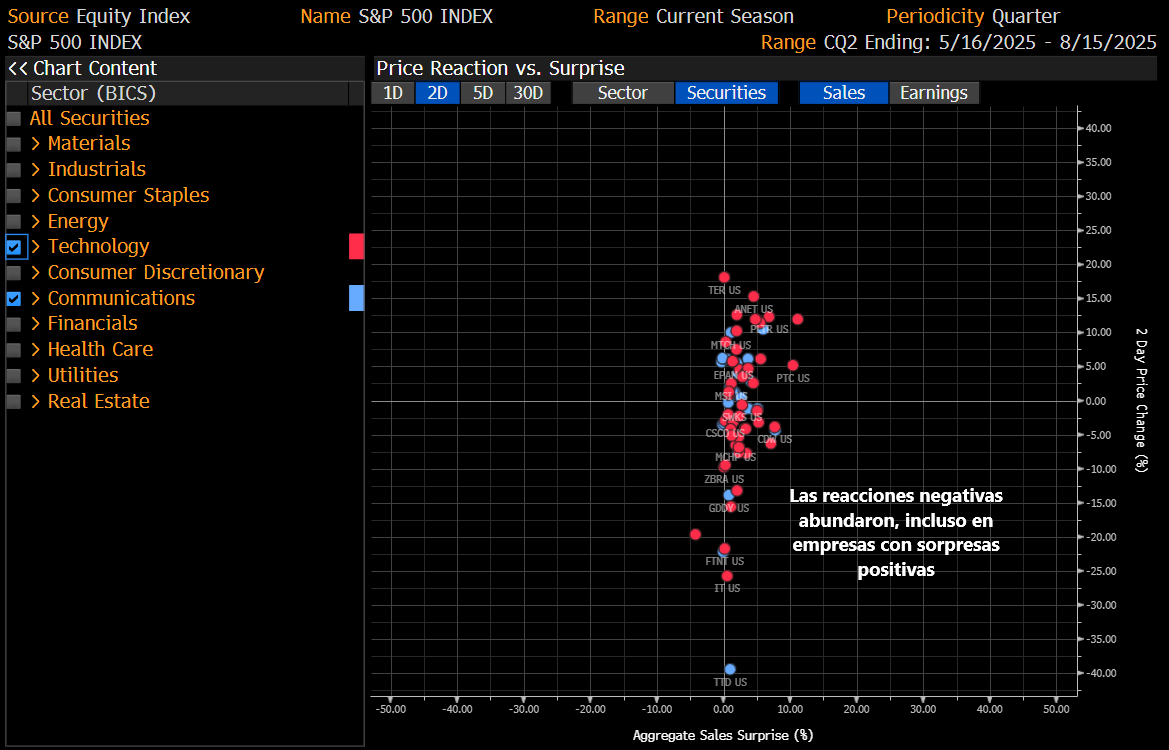Click the TTD US data point
This screenshot has height=750, width=1169.
(730, 669)
